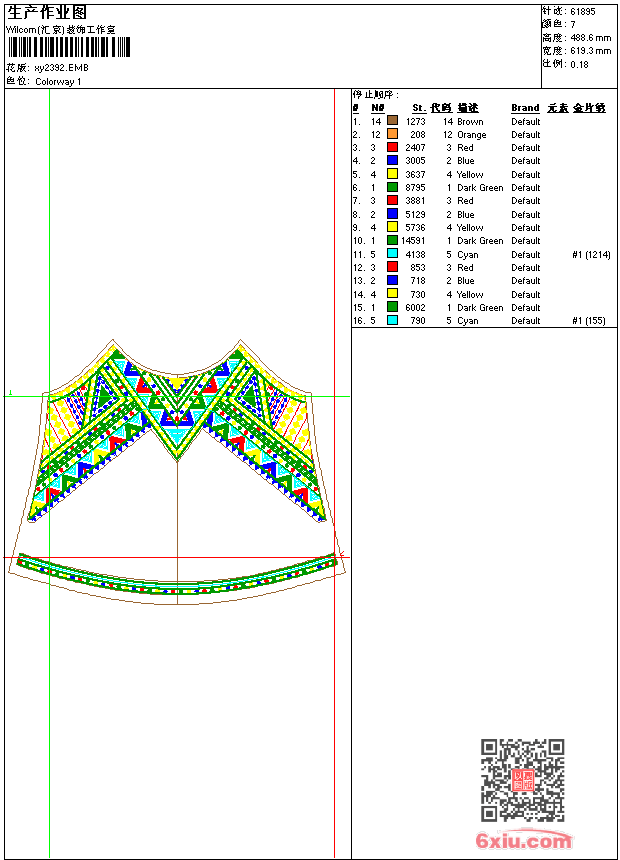Select the sequin value '#1 (1214)'

pyautogui.click(x=591, y=254)
